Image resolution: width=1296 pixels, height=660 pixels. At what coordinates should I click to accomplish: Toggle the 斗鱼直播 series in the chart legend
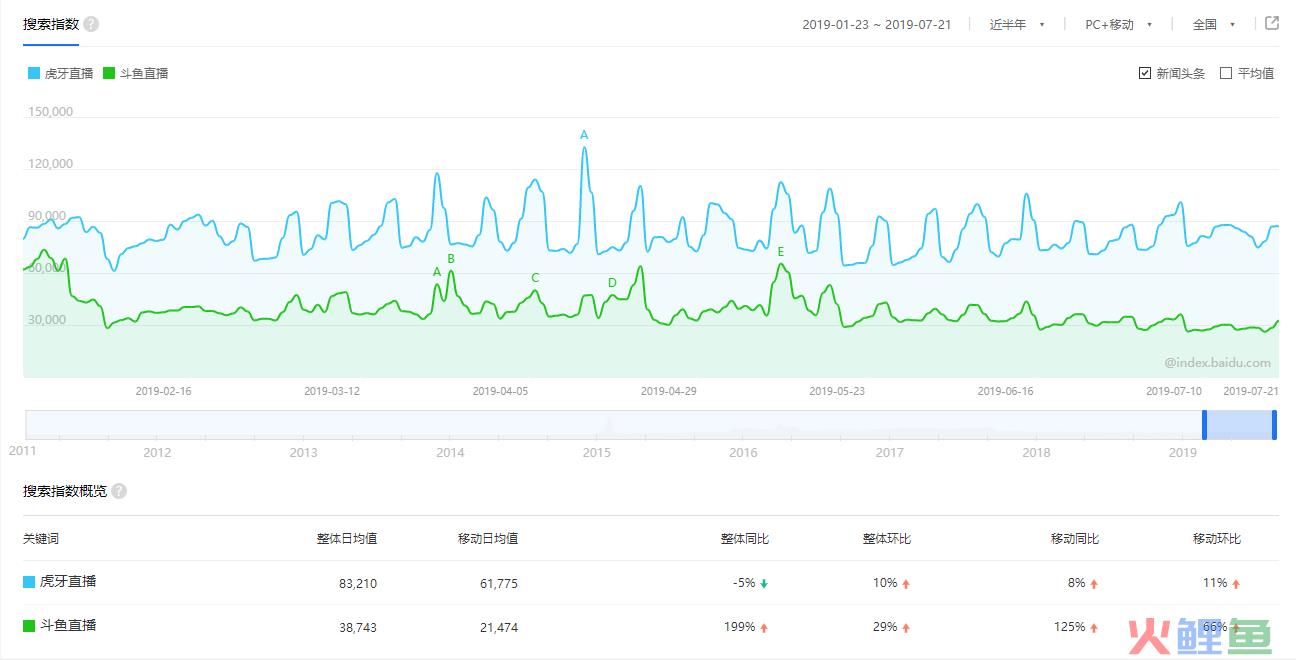click(x=136, y=73)
